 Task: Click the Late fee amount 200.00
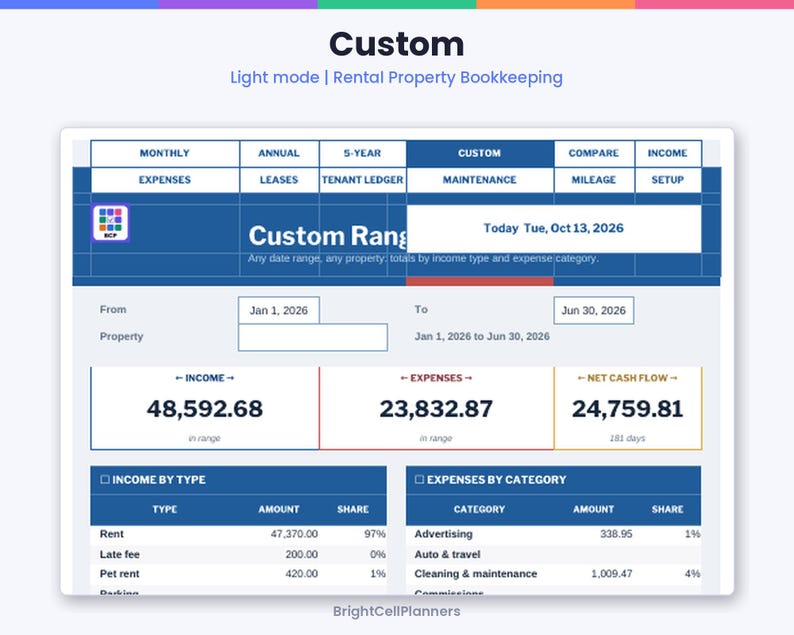[x=301, y=554]
